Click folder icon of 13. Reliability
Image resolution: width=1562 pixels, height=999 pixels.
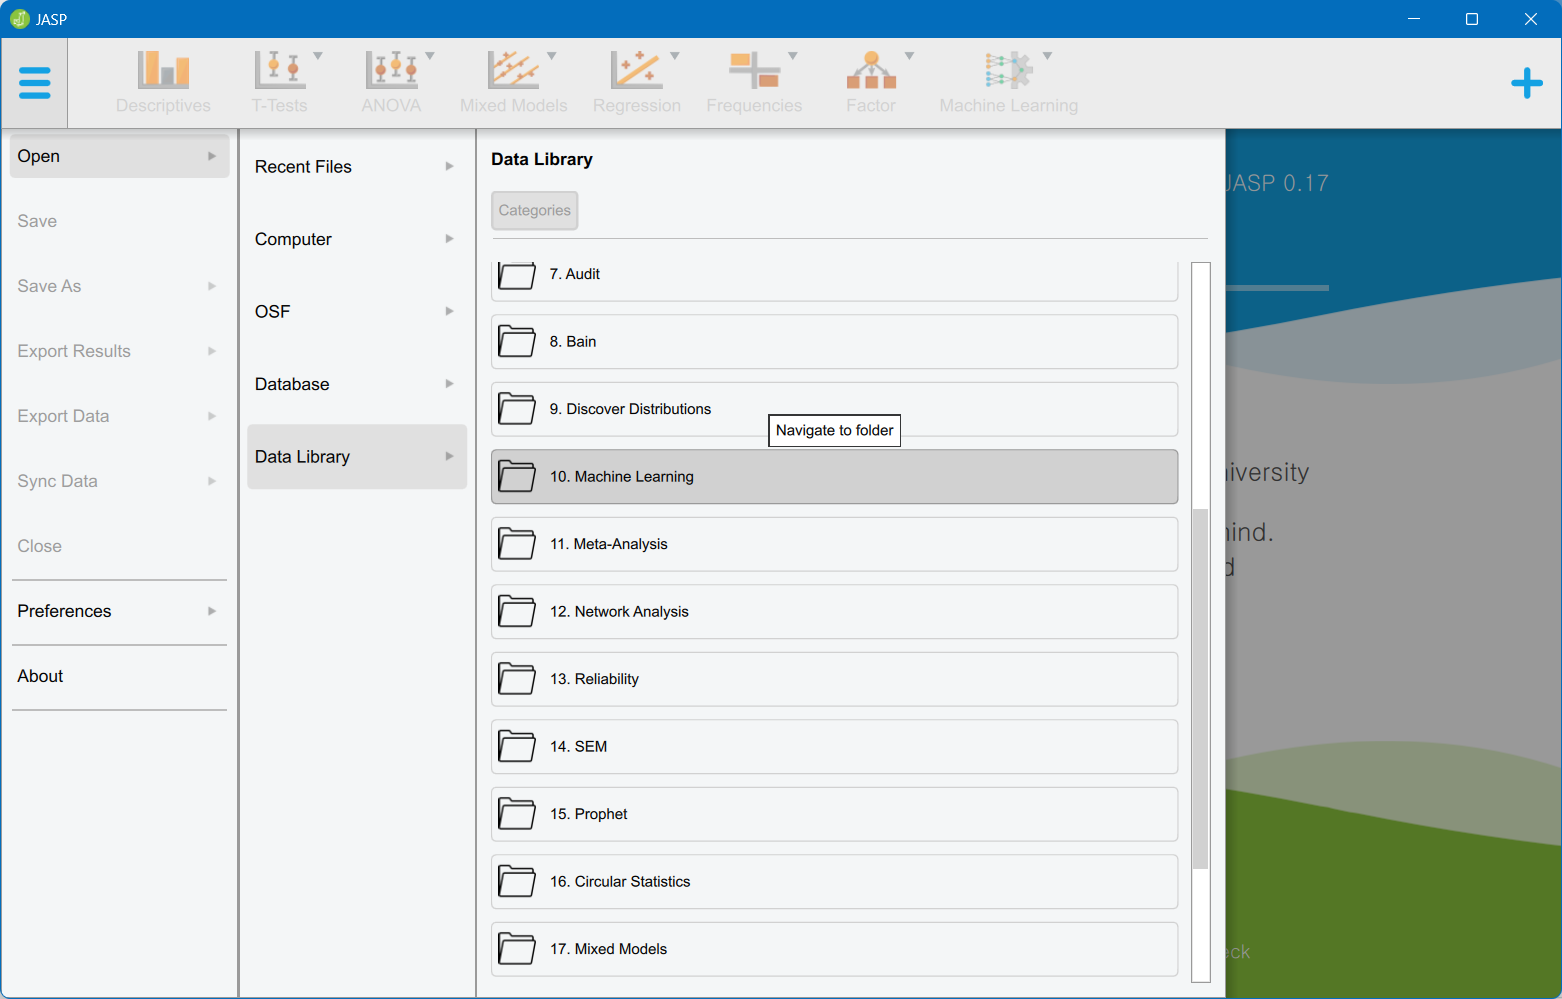(517, 679)
